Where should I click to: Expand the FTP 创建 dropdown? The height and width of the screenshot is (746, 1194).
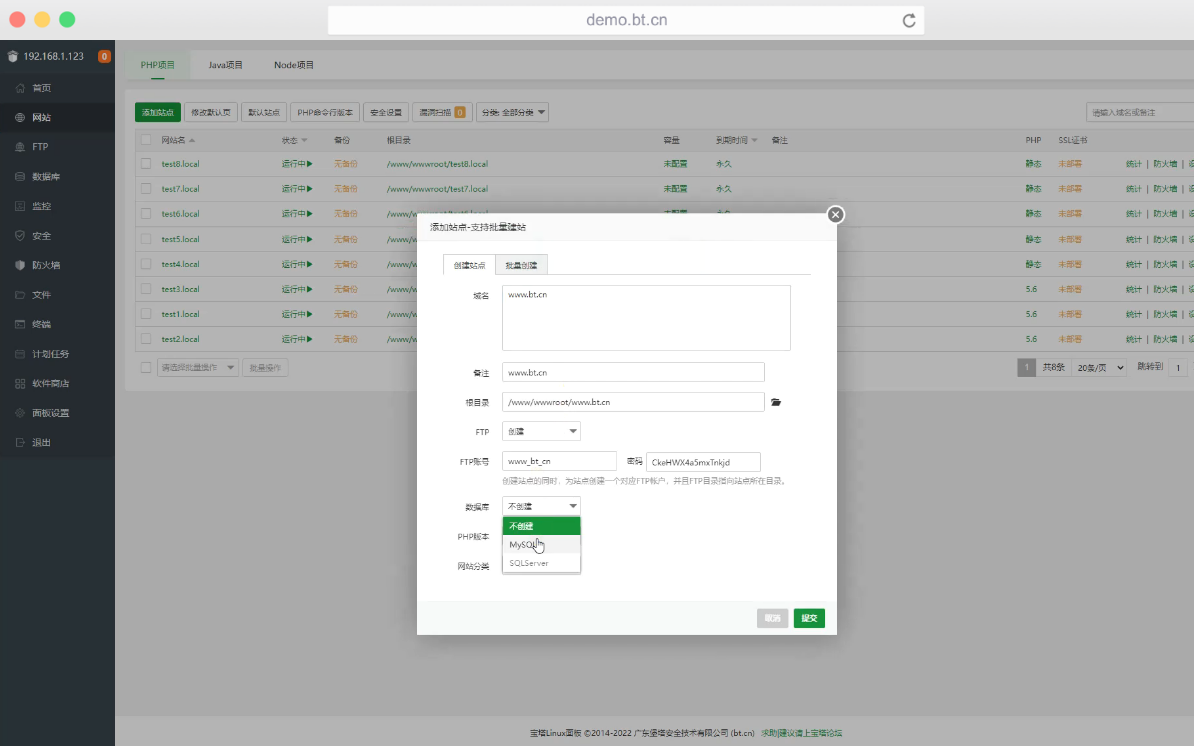(x=541, y=431)
